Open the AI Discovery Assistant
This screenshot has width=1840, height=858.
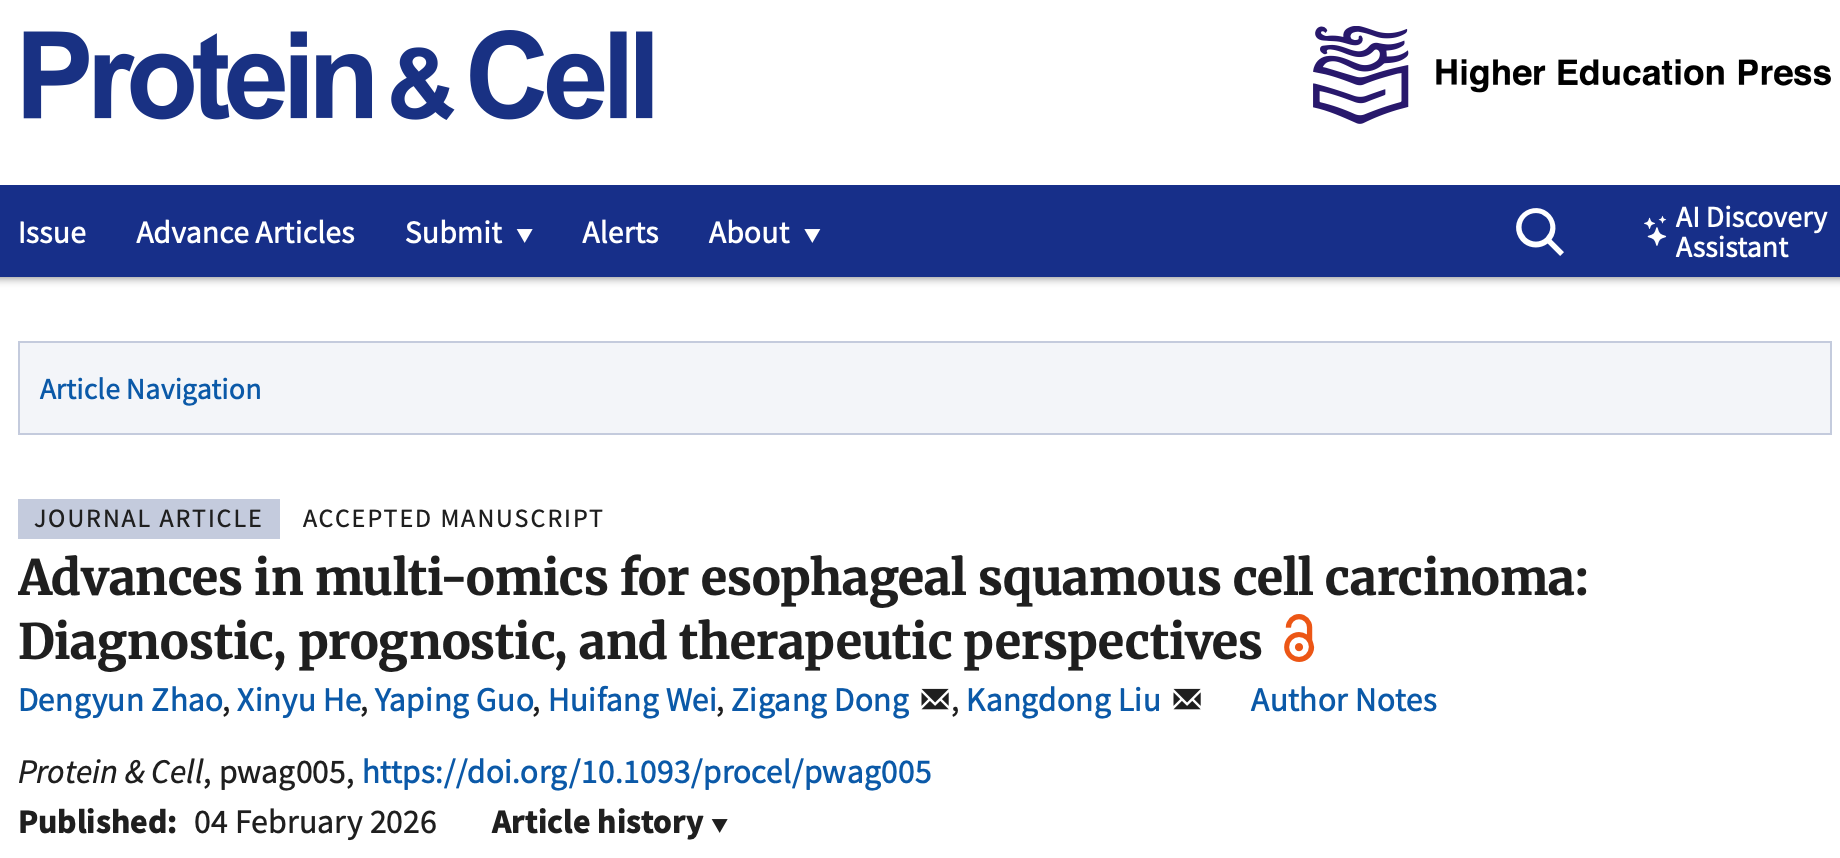coord(1736,233)
